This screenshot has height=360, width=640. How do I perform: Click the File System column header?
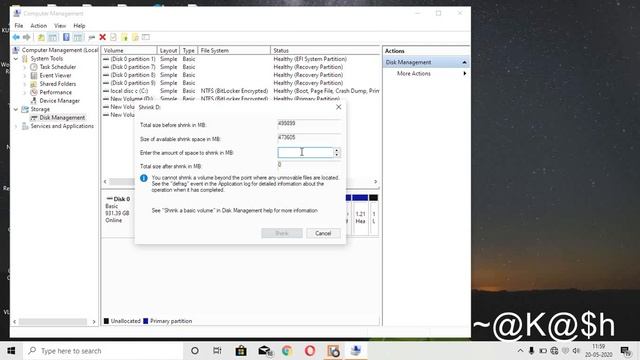click(x=234, y=51)
